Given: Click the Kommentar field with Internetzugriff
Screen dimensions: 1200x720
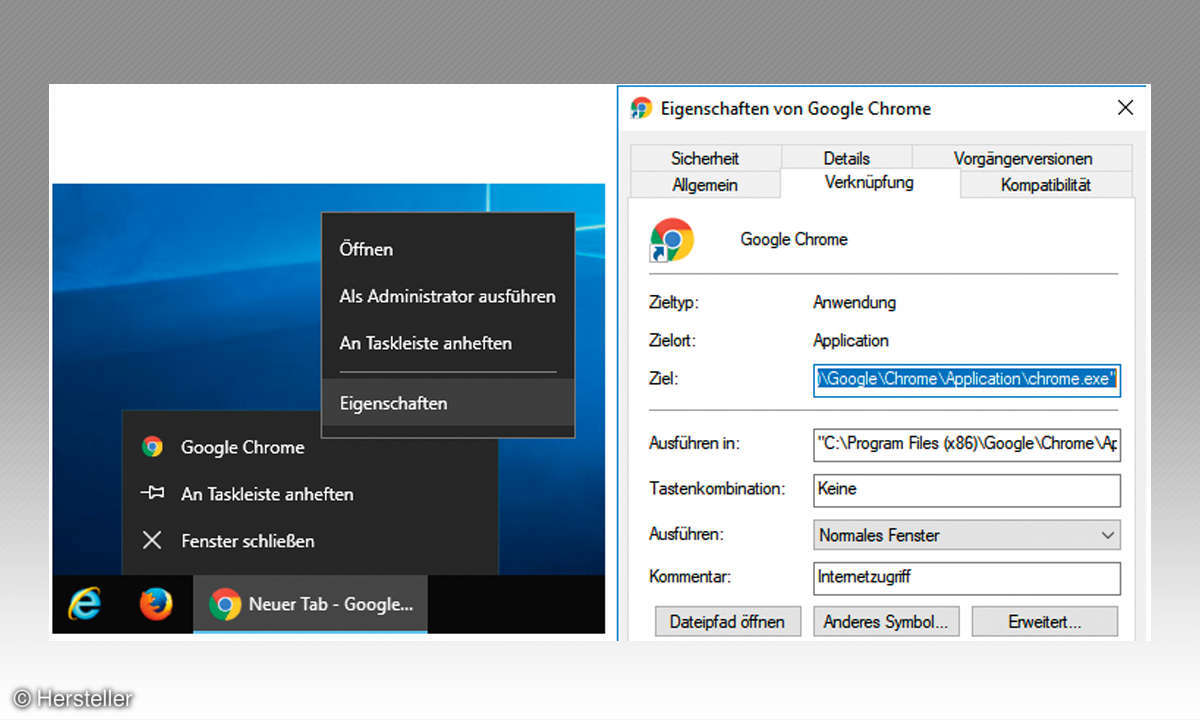Looking at the screenshot, I should (x=967, y=577).
